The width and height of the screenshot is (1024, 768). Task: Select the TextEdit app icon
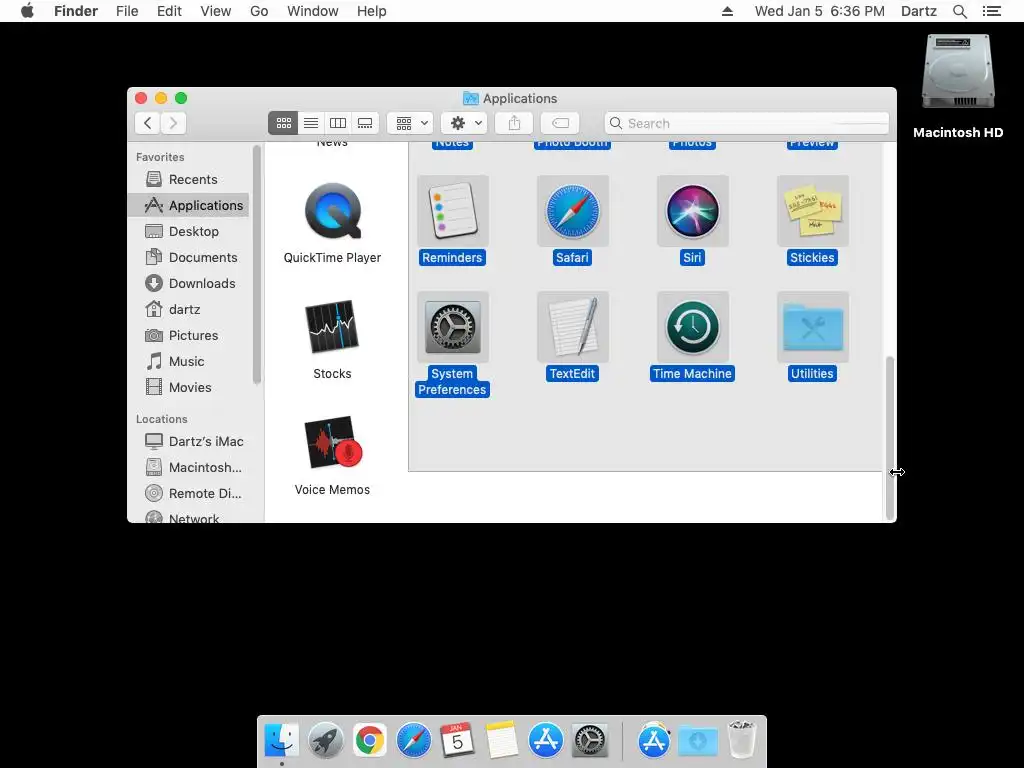573,327
